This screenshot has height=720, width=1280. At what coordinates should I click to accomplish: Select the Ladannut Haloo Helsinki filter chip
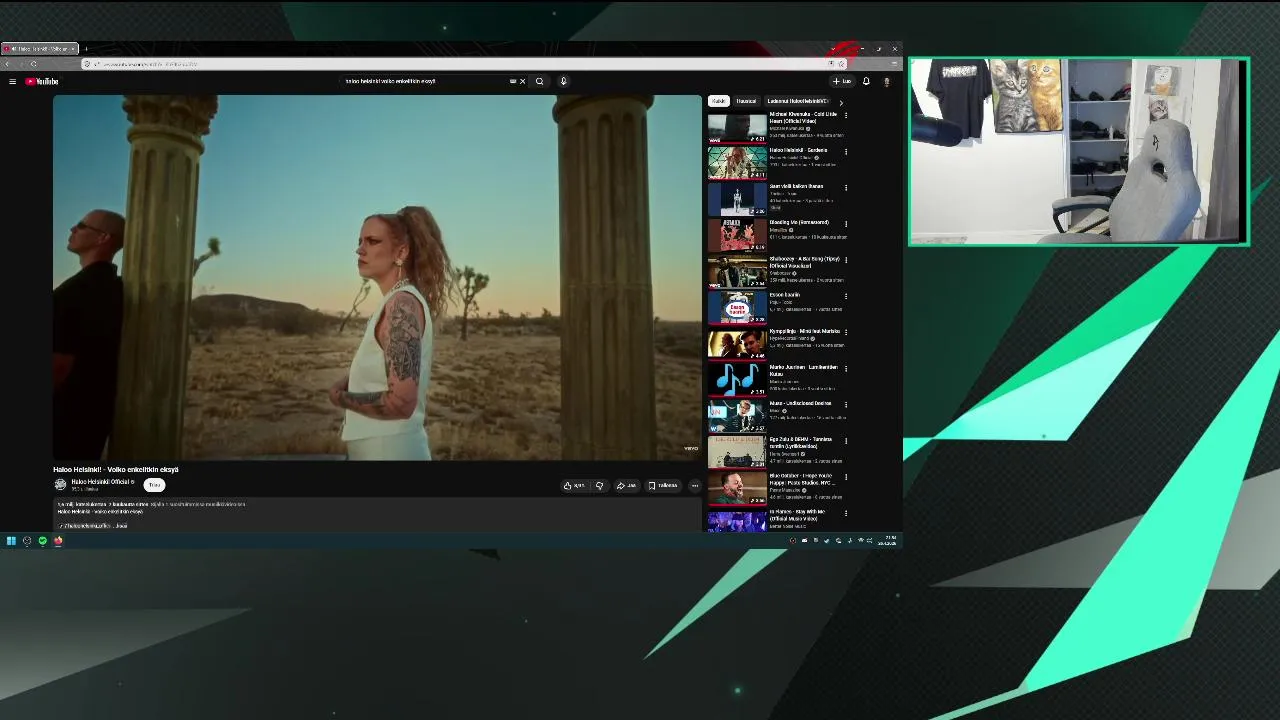(x=797, y=101)
